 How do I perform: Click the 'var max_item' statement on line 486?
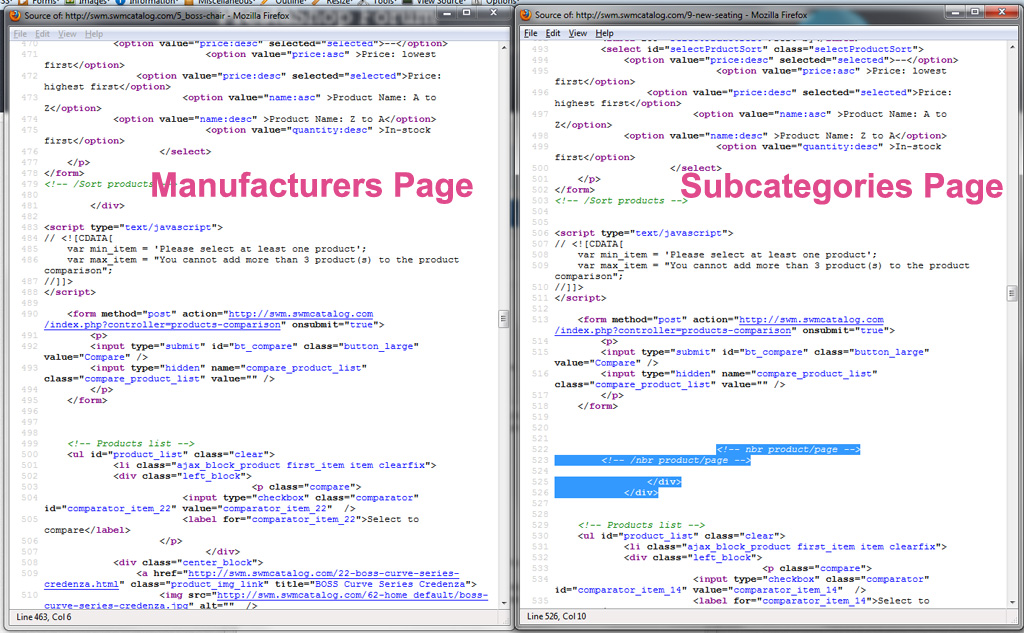tap(251, 265)
